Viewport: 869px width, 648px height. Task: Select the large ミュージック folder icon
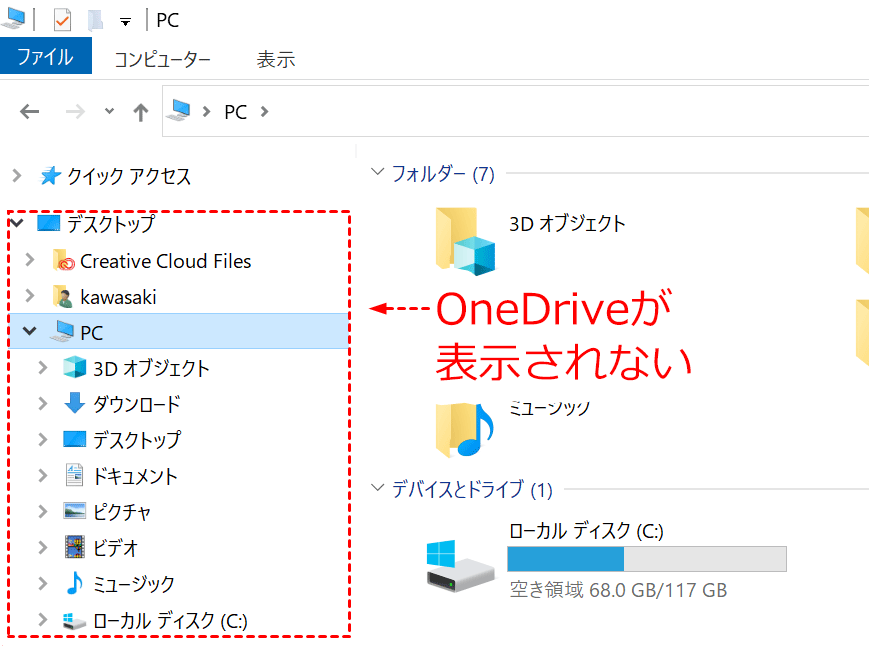465,429
